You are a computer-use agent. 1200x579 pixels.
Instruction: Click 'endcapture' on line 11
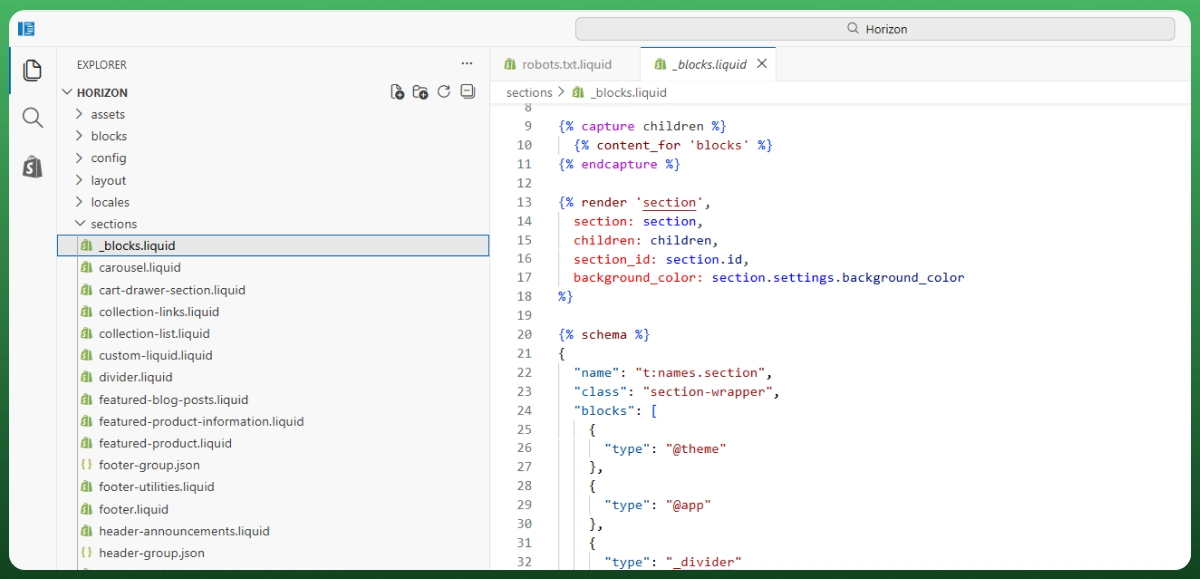click(x=619, y=164)
